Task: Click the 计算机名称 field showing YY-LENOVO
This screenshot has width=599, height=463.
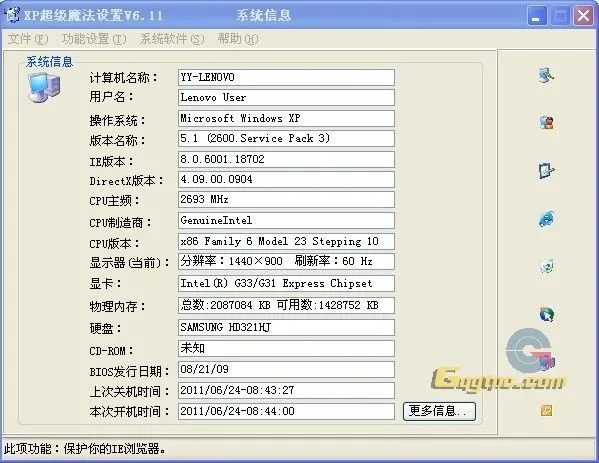Action: tap(286, 78)
